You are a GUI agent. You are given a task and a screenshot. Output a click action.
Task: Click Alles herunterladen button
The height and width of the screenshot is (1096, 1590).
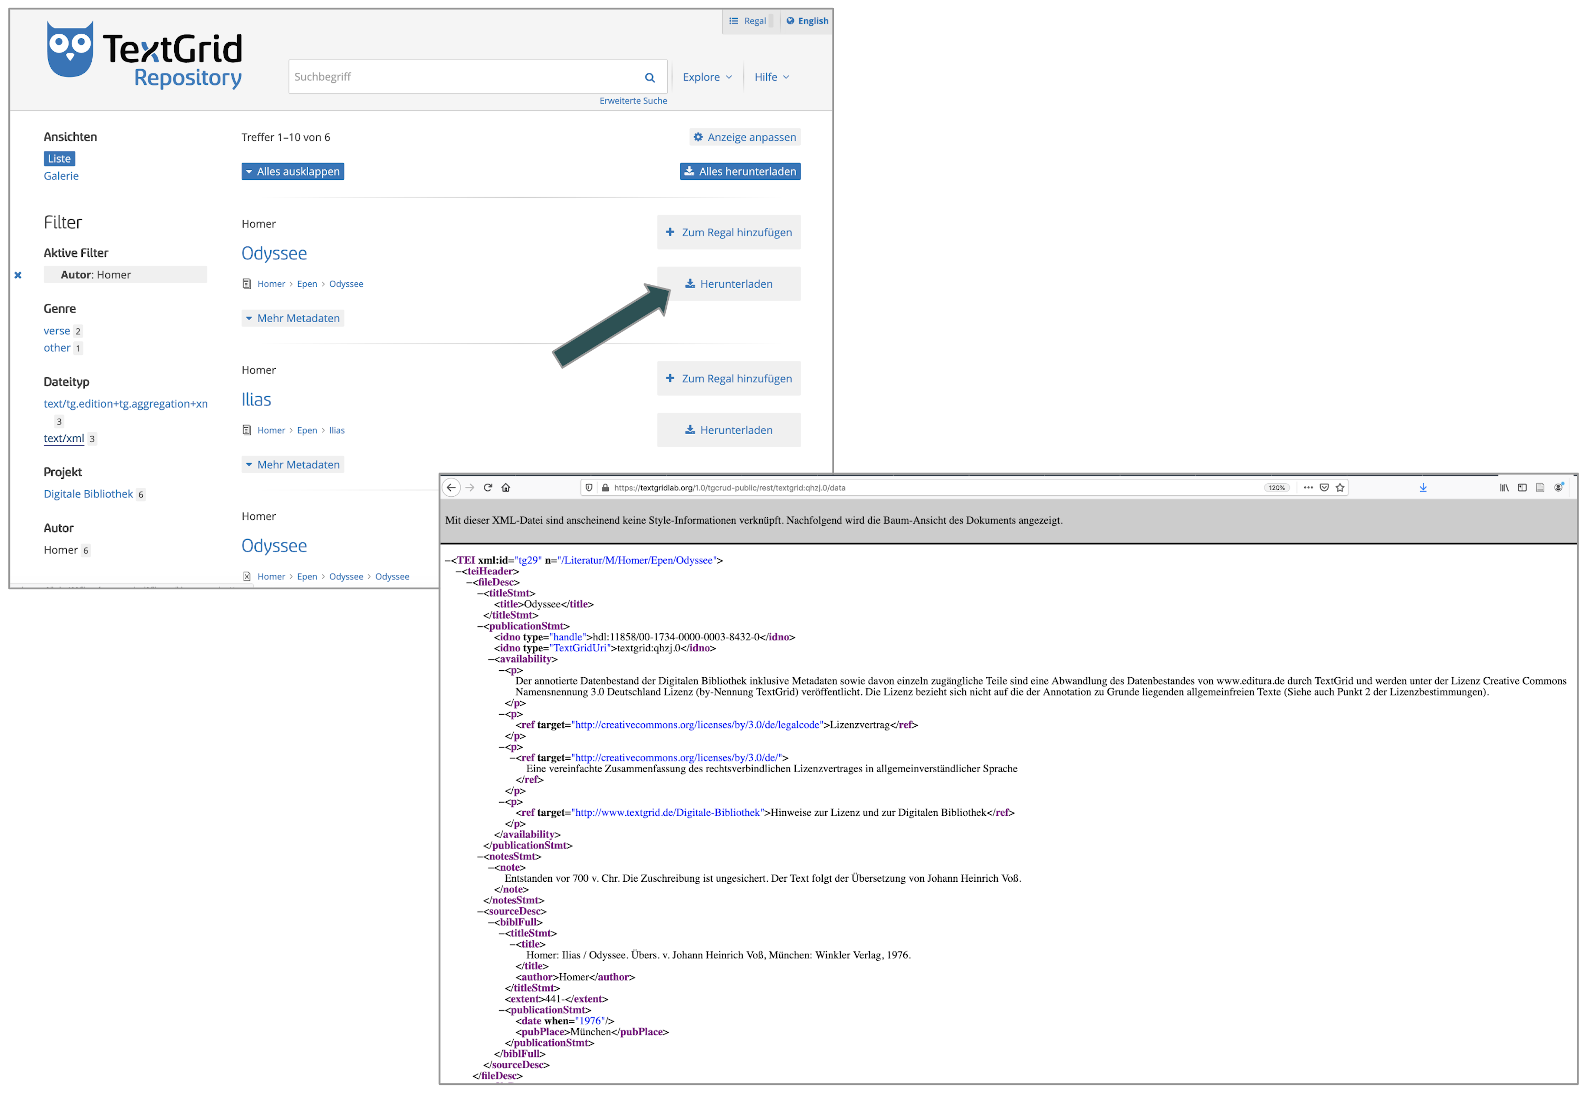[740, 172]
